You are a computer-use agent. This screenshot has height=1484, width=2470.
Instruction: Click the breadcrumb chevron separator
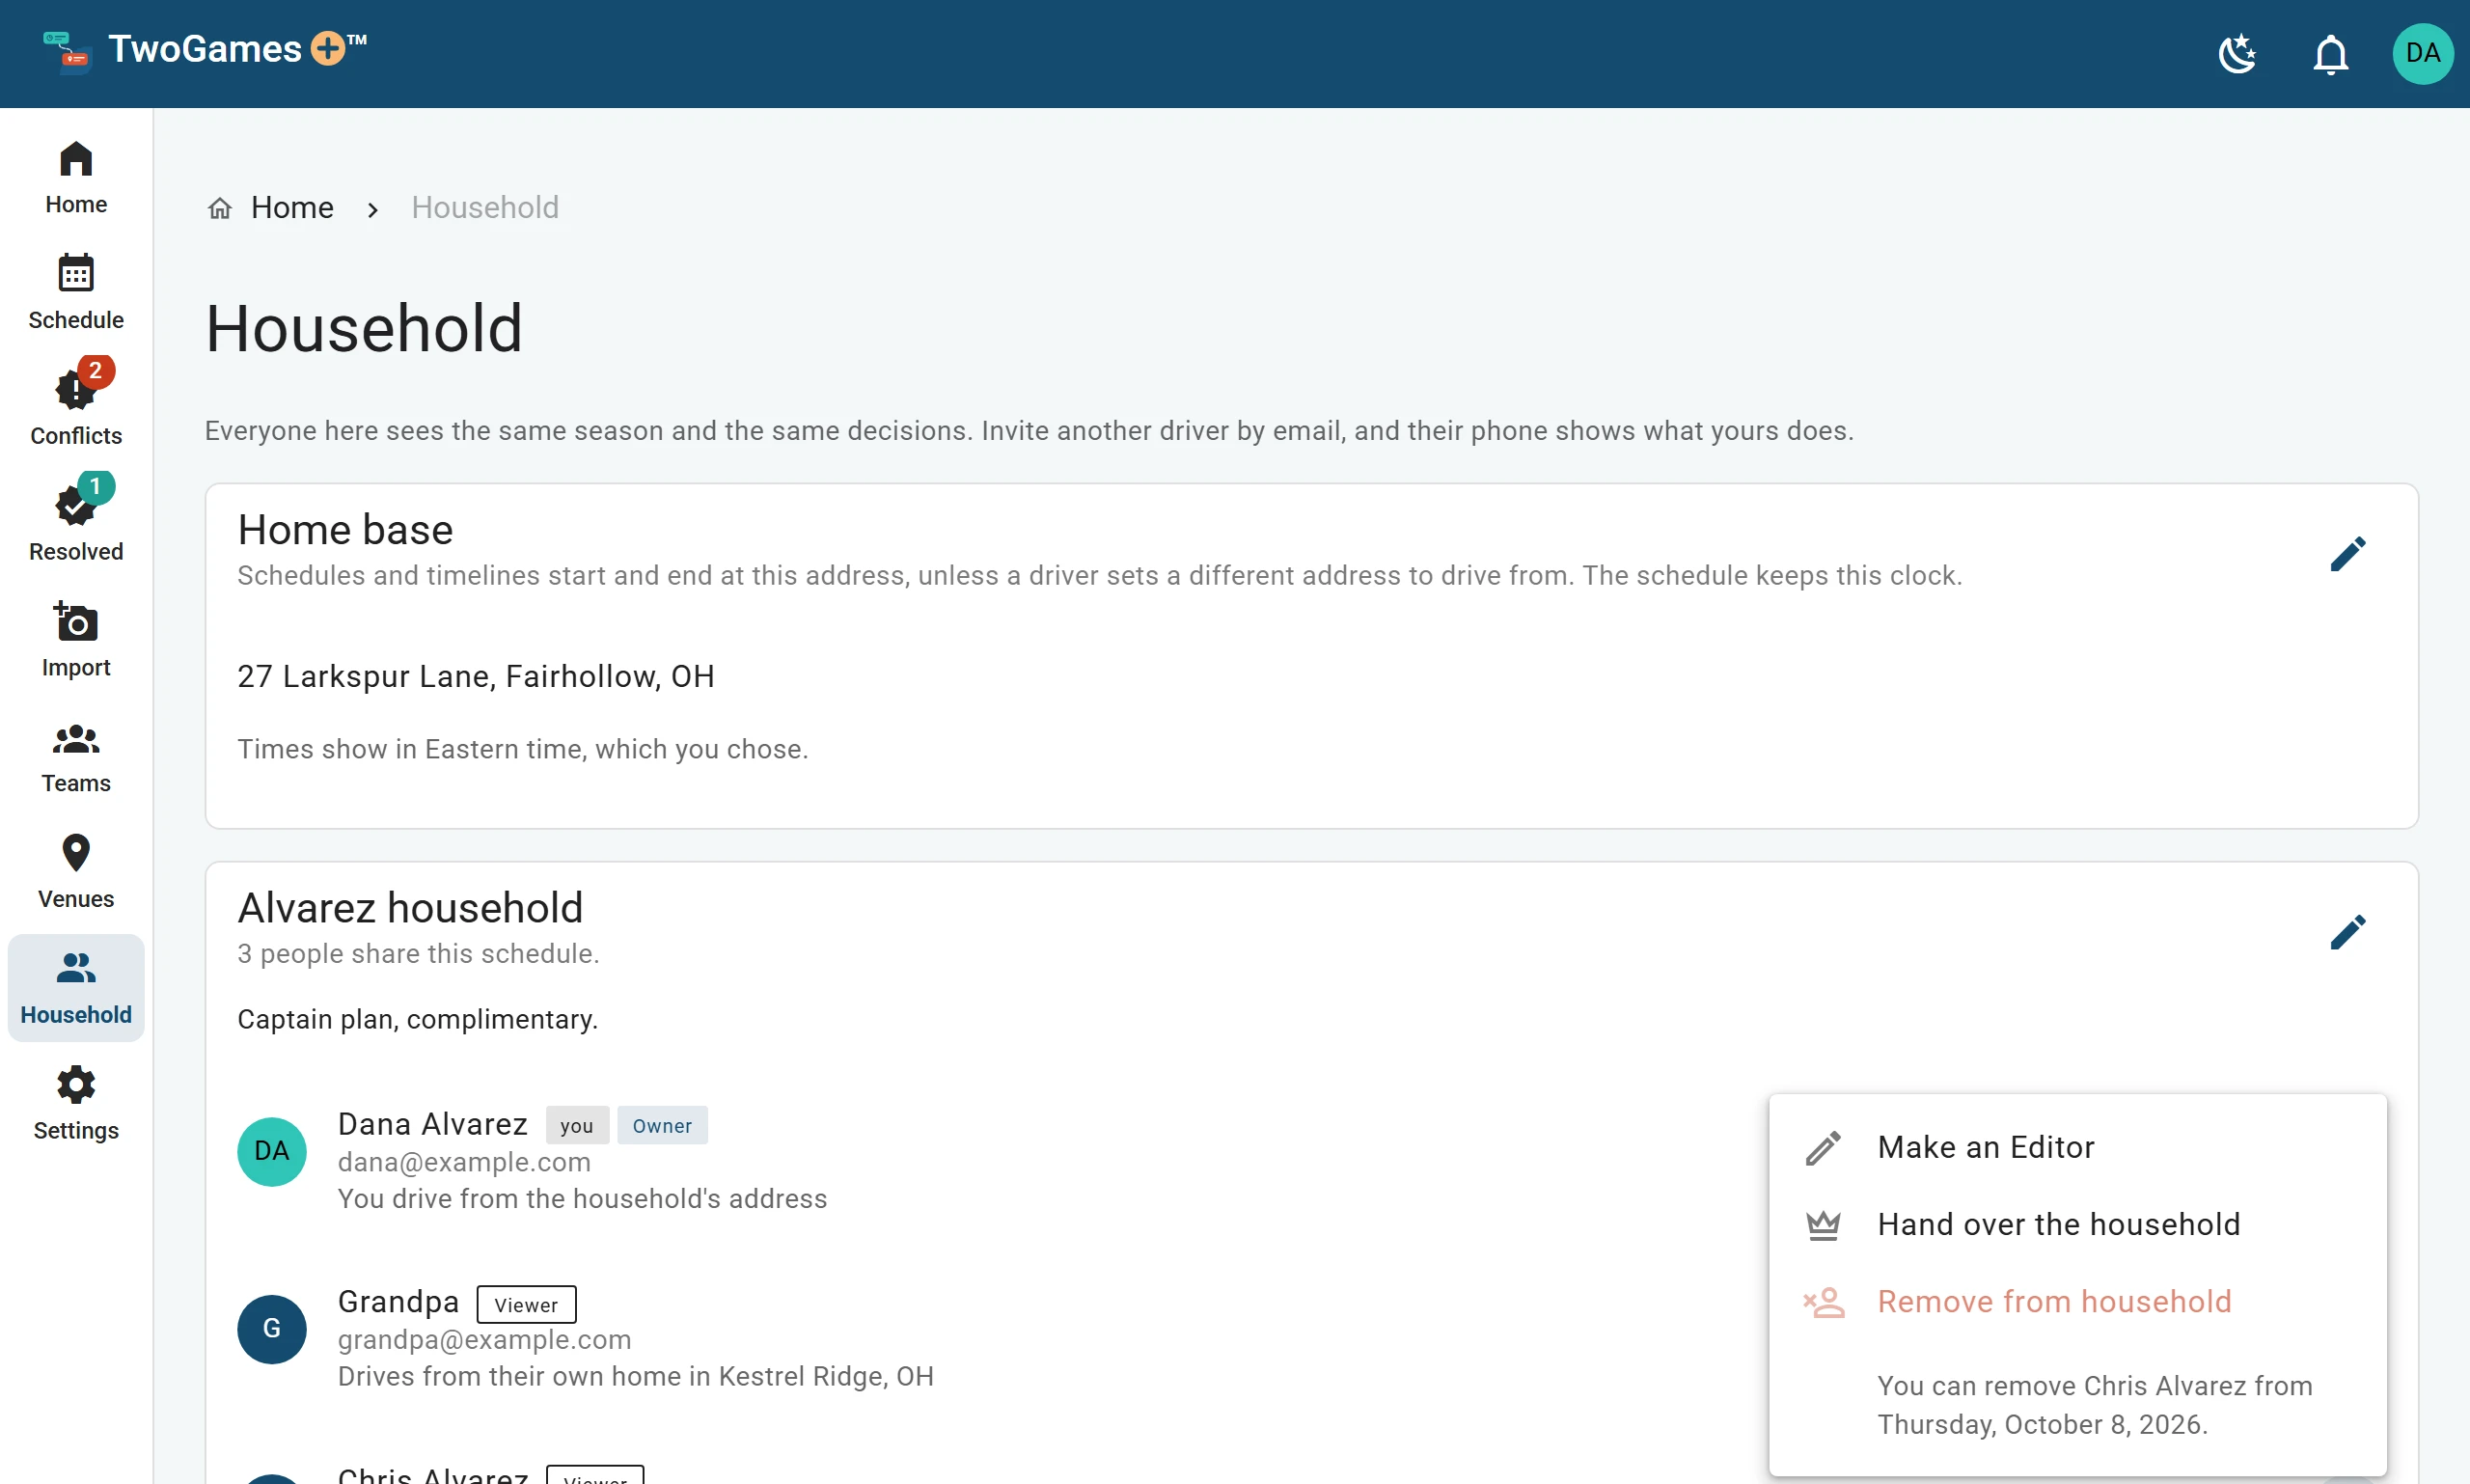[x=373, y=210]
